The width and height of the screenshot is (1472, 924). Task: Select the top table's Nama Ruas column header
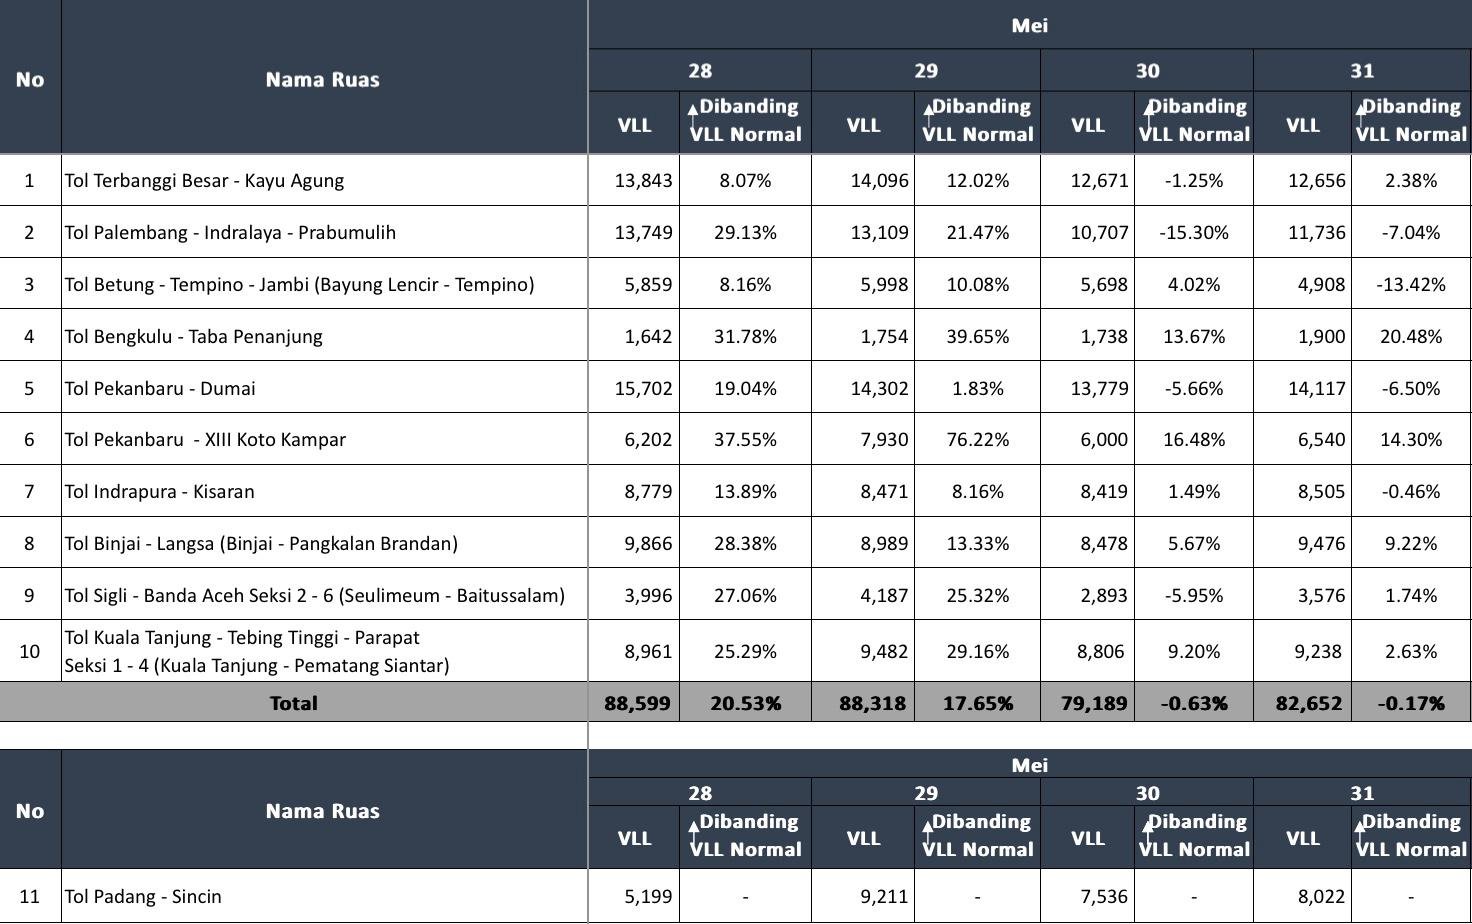(323, 80)
